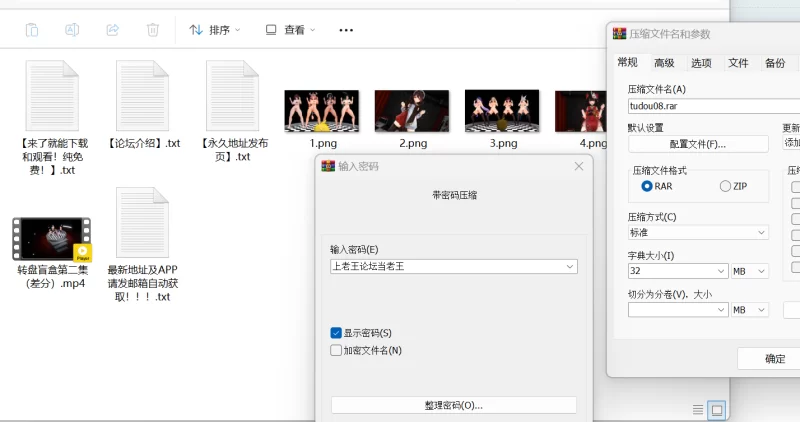The image size is (800, 422).
Task: Click WinRAR icon in 输入密码 dialog title
Action: 328,166
